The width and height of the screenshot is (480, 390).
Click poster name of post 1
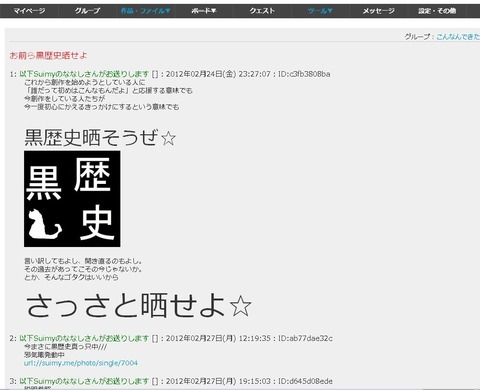coord(84,74)
